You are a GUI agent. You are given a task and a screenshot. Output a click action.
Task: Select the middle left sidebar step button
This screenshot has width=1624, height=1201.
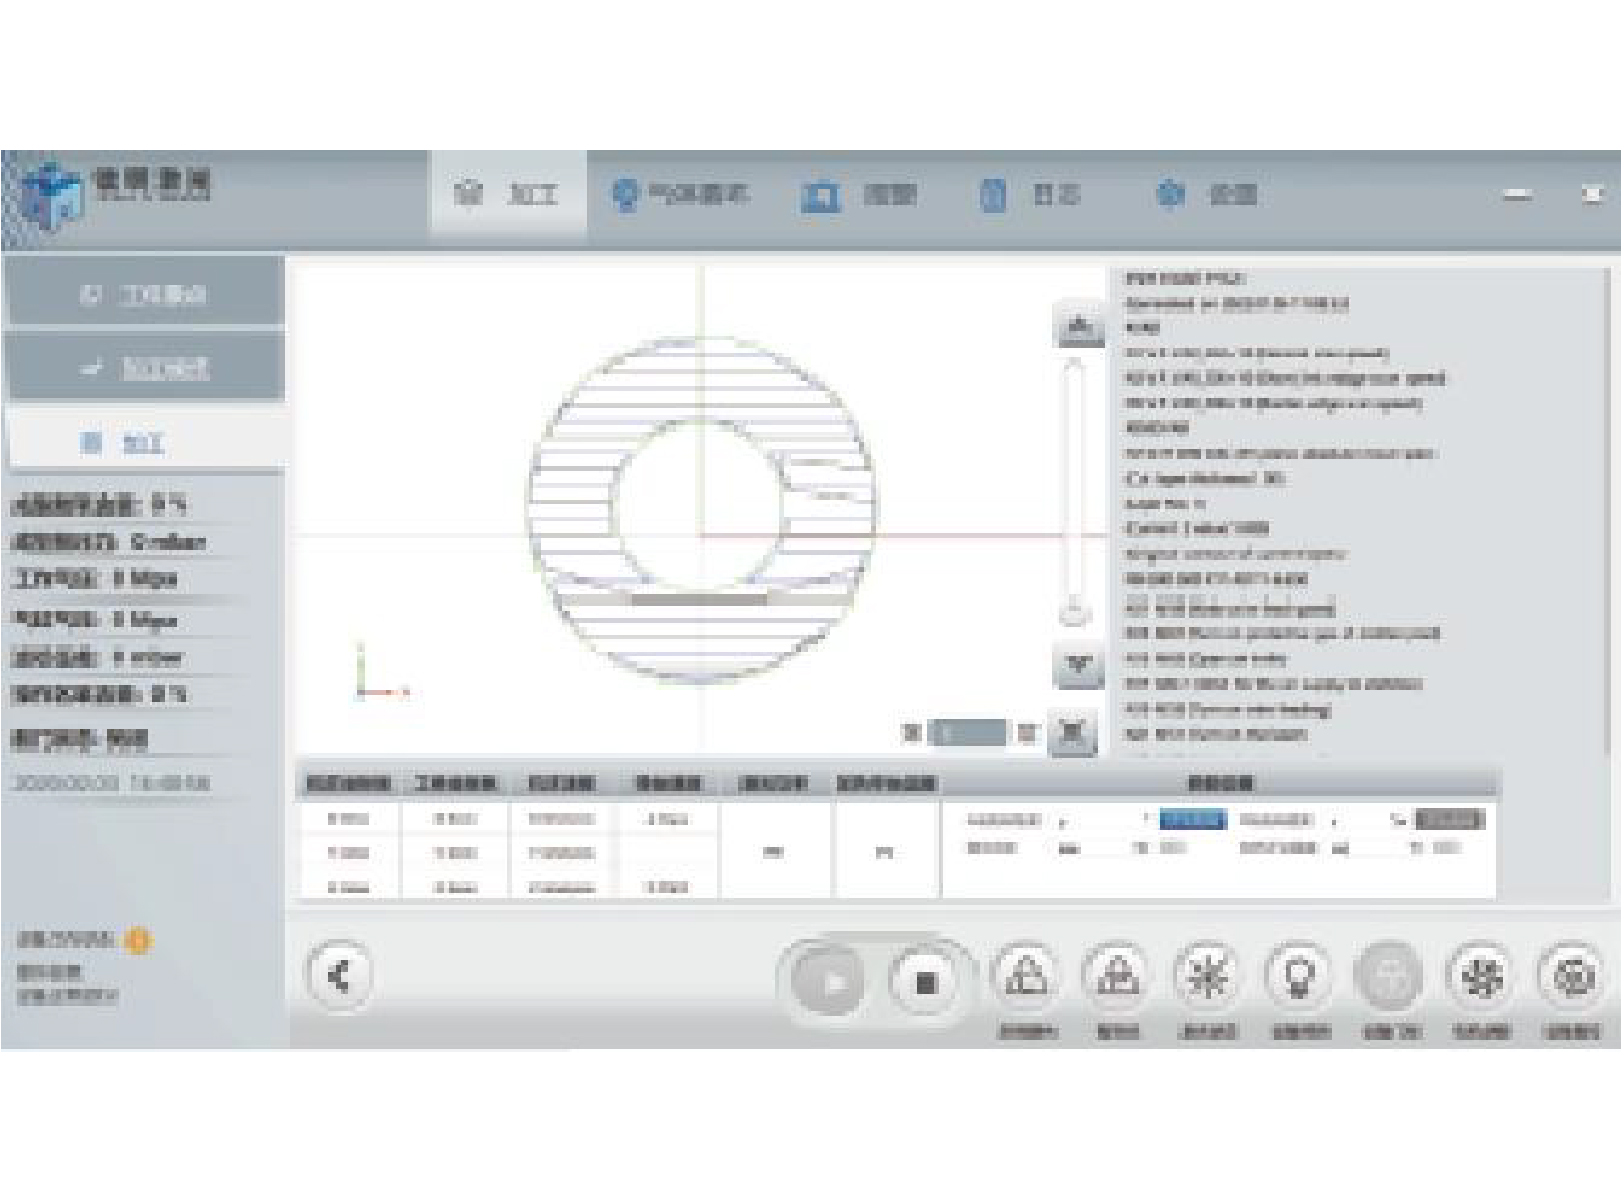pyautogui.click(x=145, y=367)
